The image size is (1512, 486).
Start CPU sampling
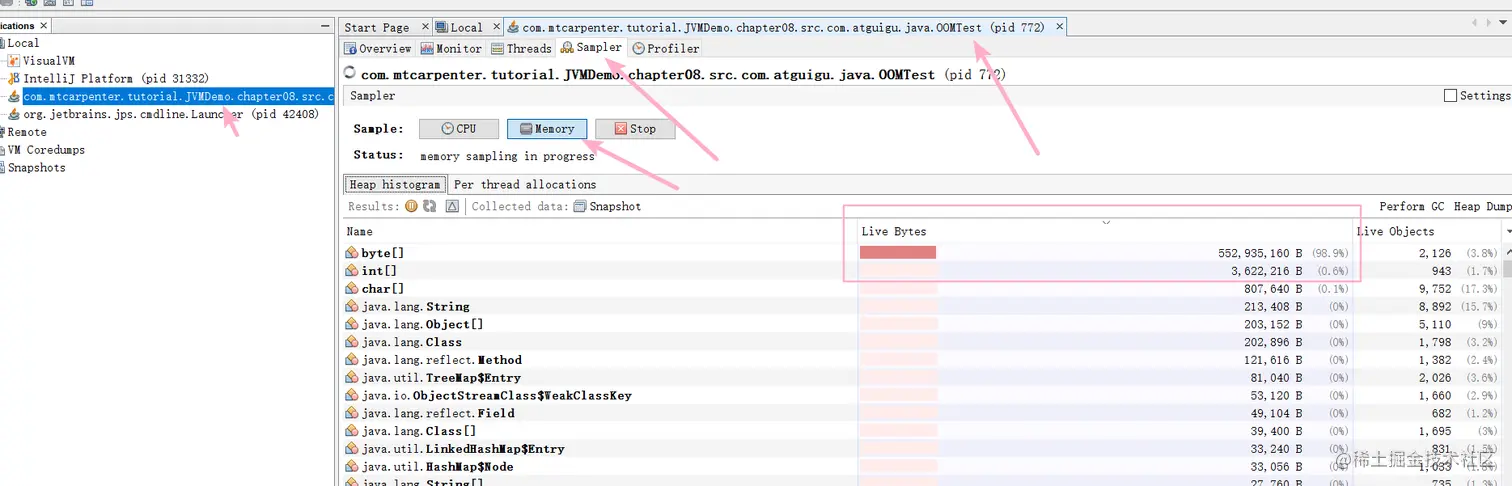pos(458,129)
